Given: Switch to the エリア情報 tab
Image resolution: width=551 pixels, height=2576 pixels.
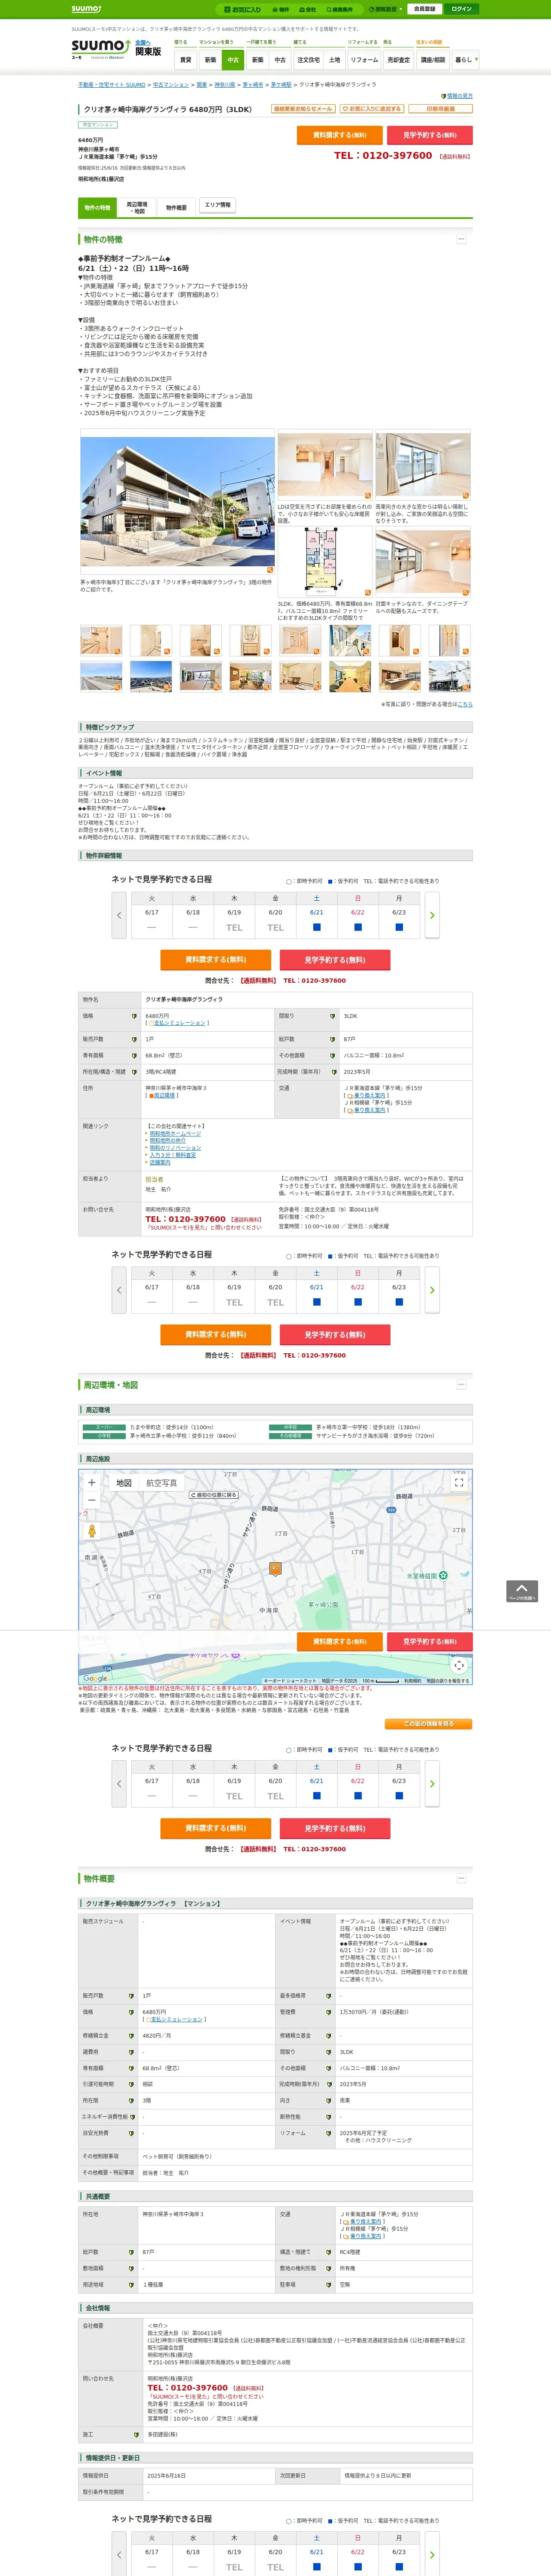Looking at the screenshot, I should (217, 205).
